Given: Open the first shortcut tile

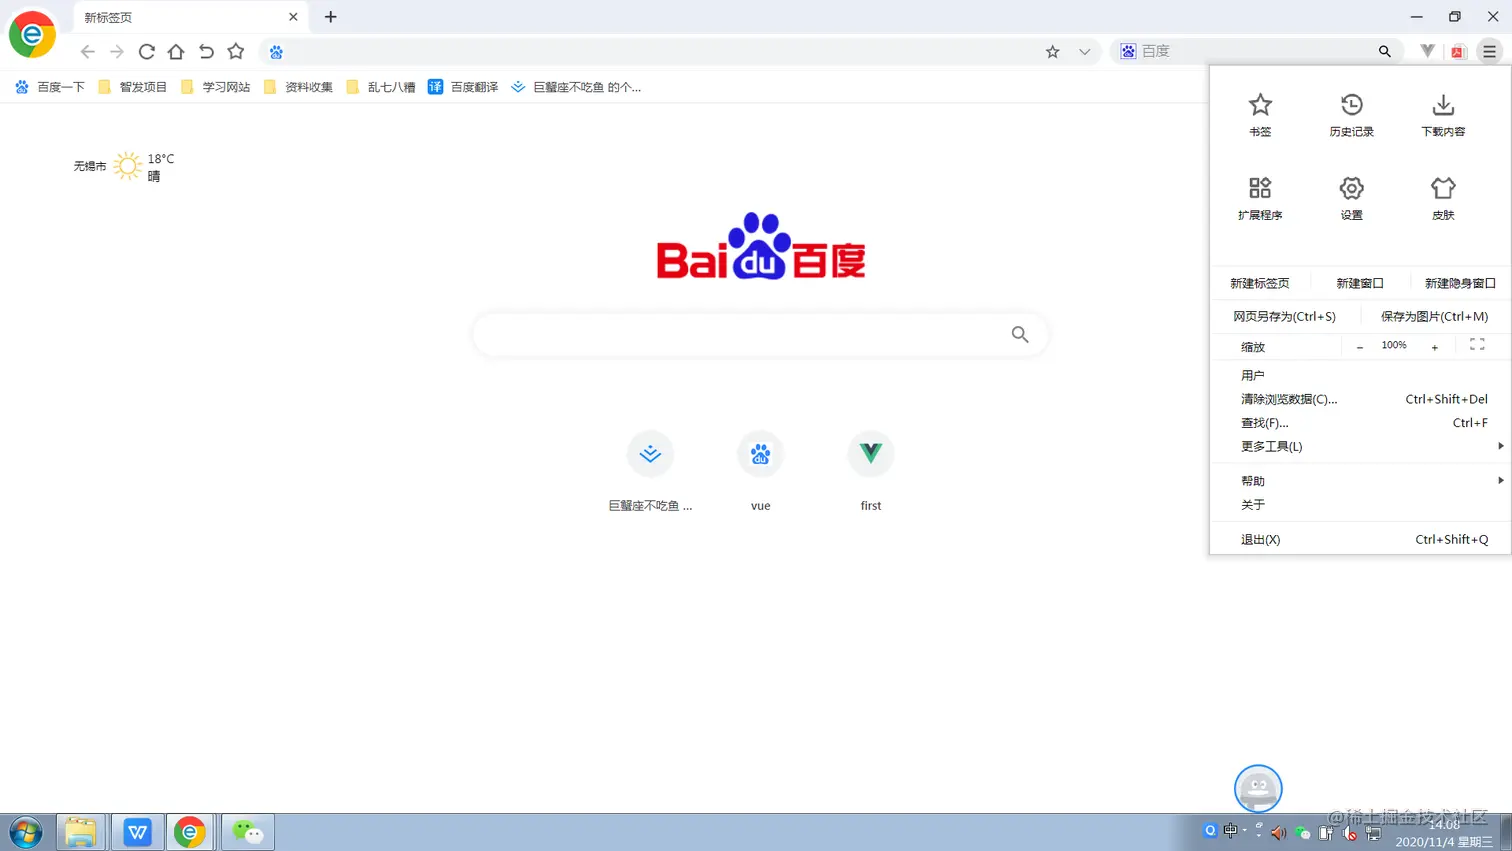Looking at the screenshot, I should coord(871,470).
